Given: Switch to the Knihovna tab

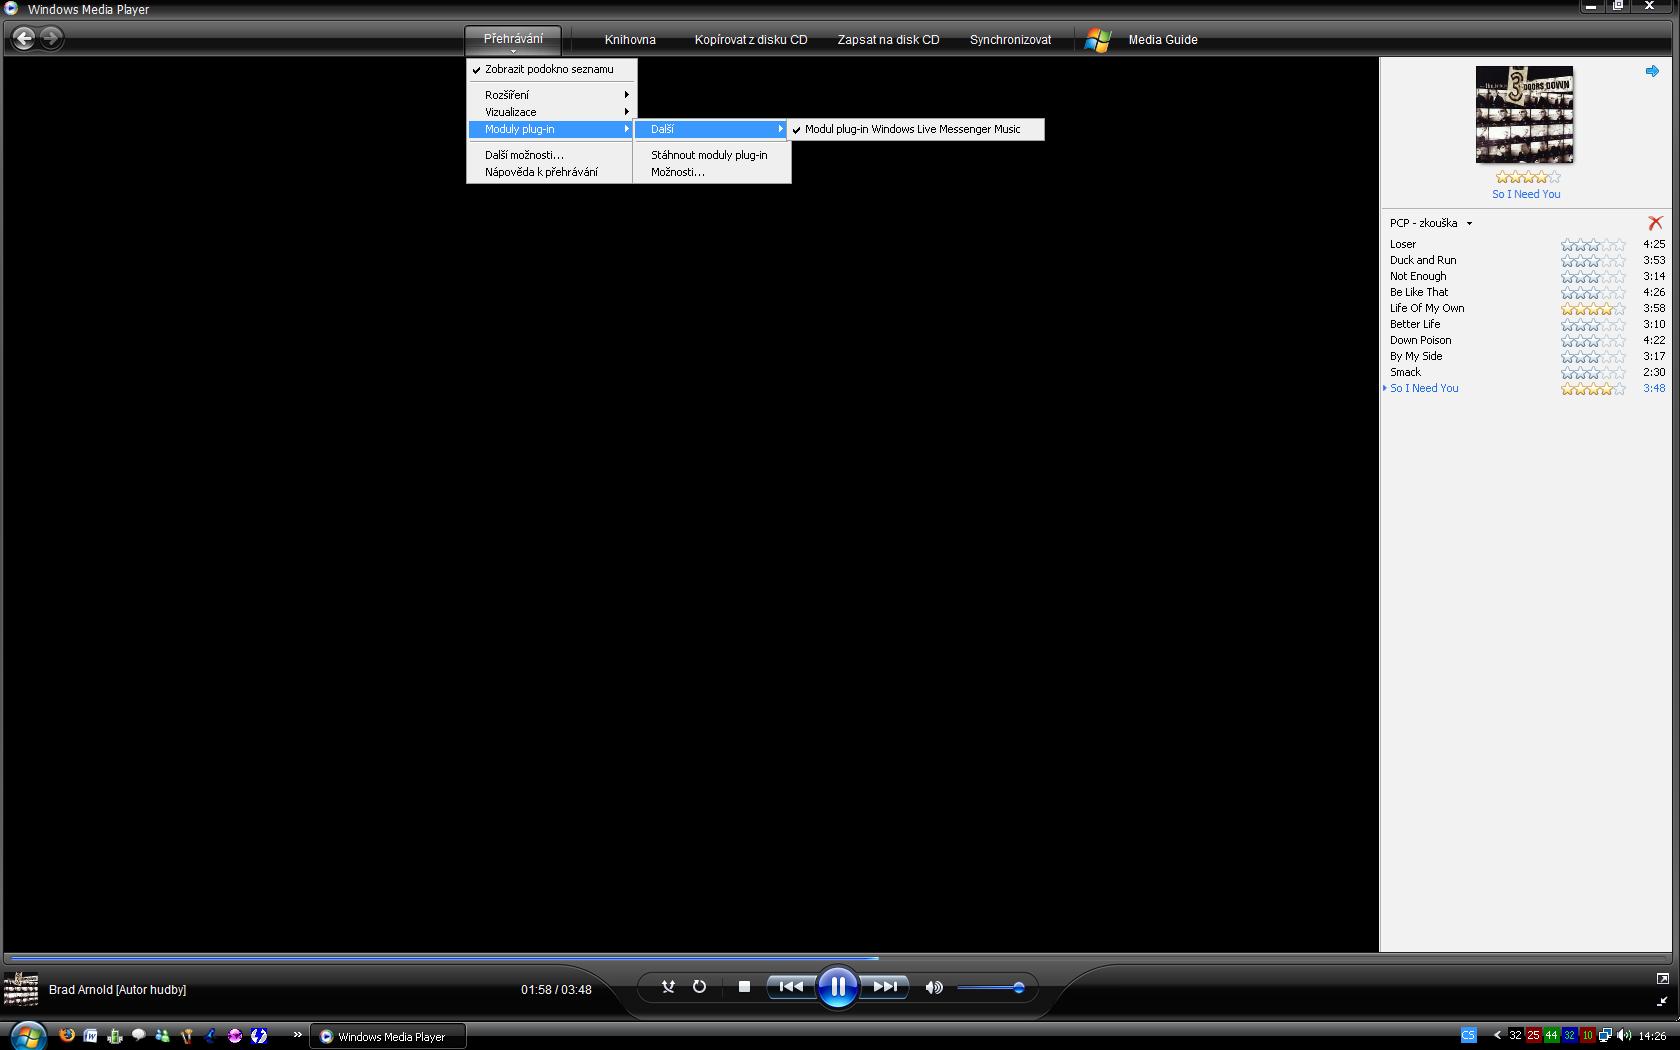Looking at the screenshot, I should (x=630, y=40).
